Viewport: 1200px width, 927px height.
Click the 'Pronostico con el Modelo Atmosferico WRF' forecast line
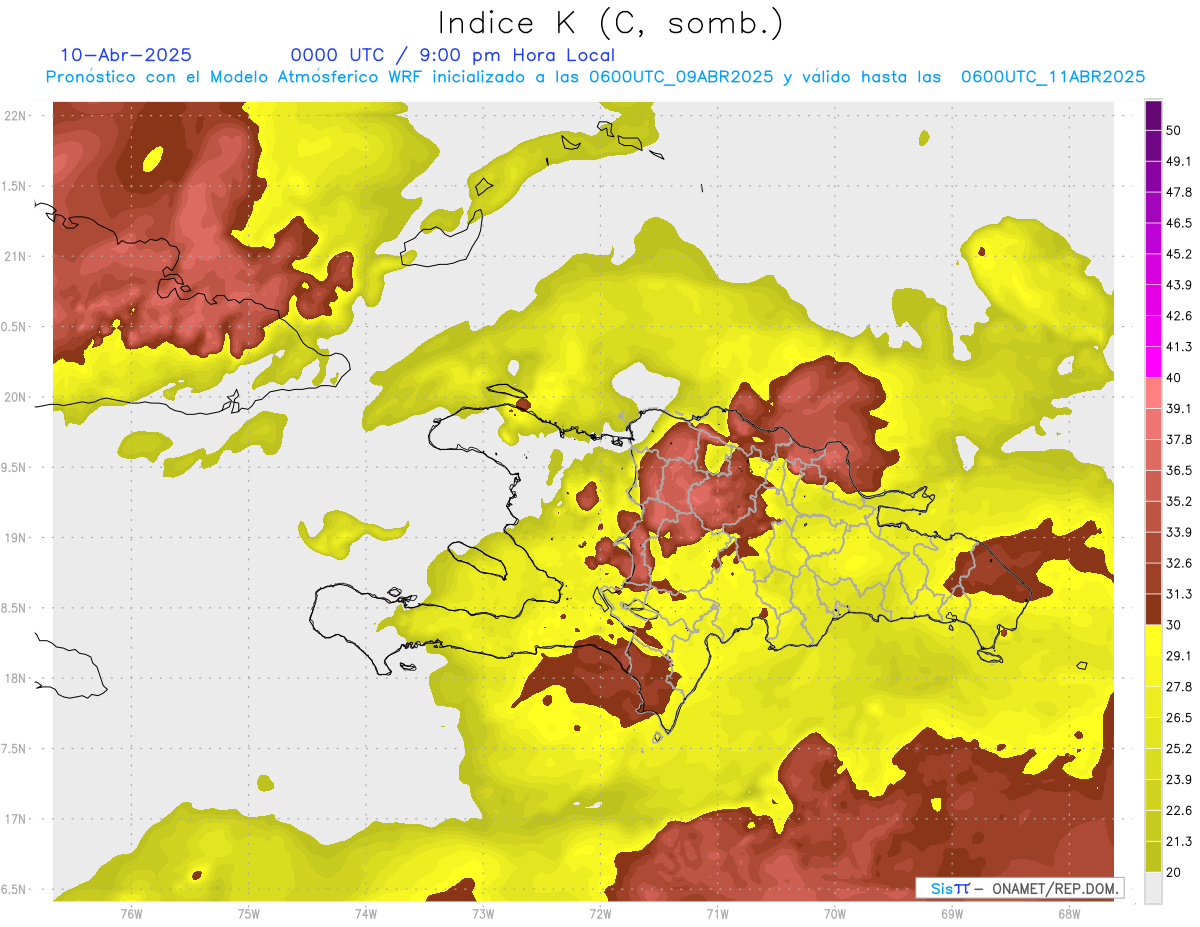[x=596, y=77]
